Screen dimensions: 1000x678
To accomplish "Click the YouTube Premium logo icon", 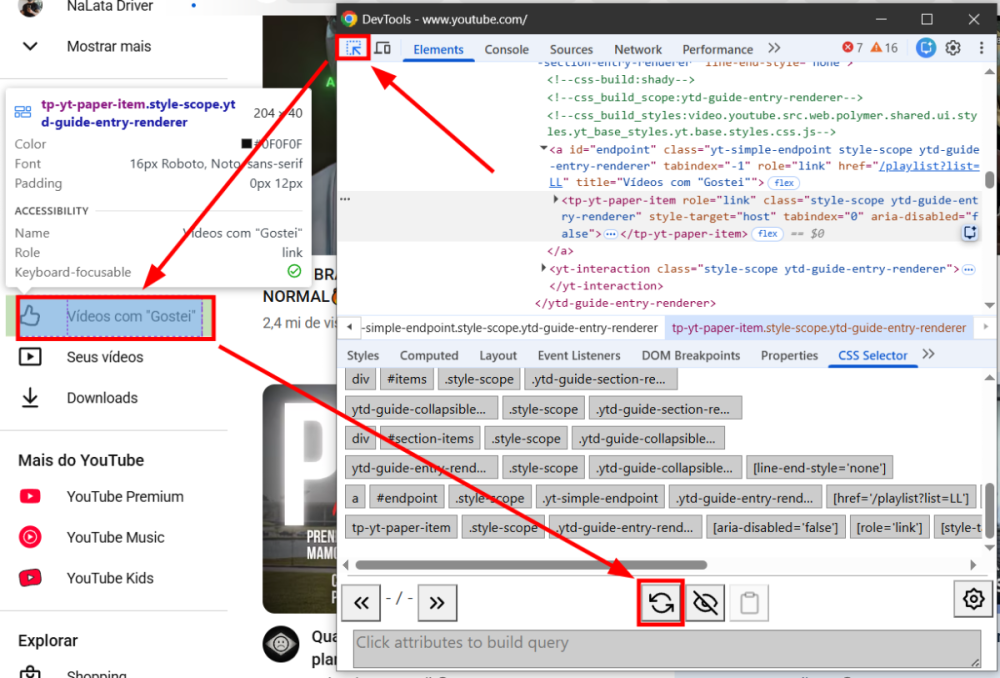I will 30,496.
